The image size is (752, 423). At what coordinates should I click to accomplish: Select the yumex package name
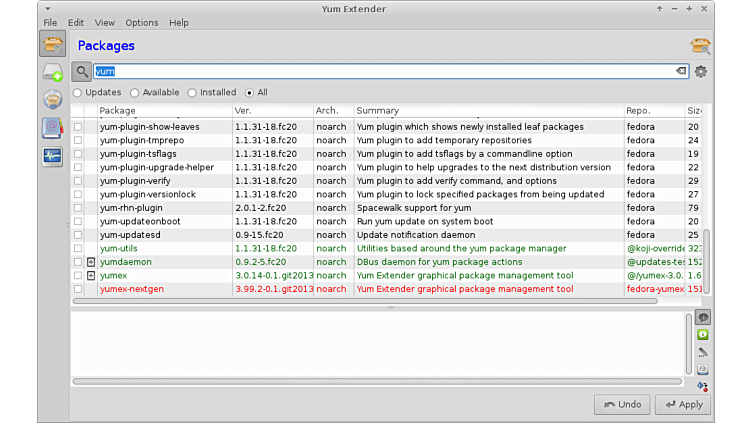[113, 276]
